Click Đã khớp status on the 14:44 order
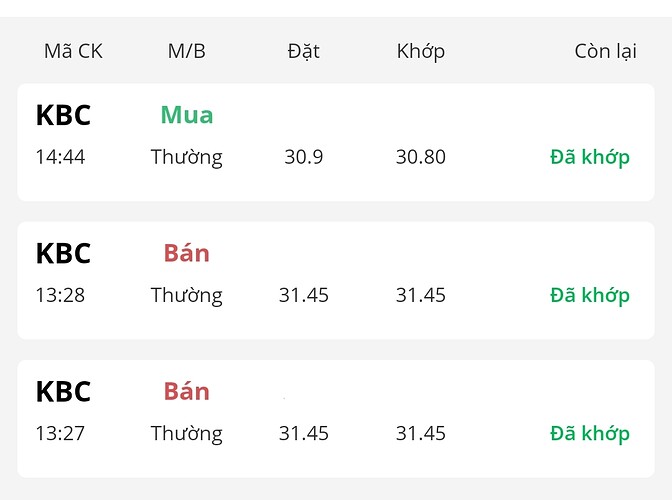The width and height of the screenshot is (672, 500). pyautogui.click(x=590, y=157)
